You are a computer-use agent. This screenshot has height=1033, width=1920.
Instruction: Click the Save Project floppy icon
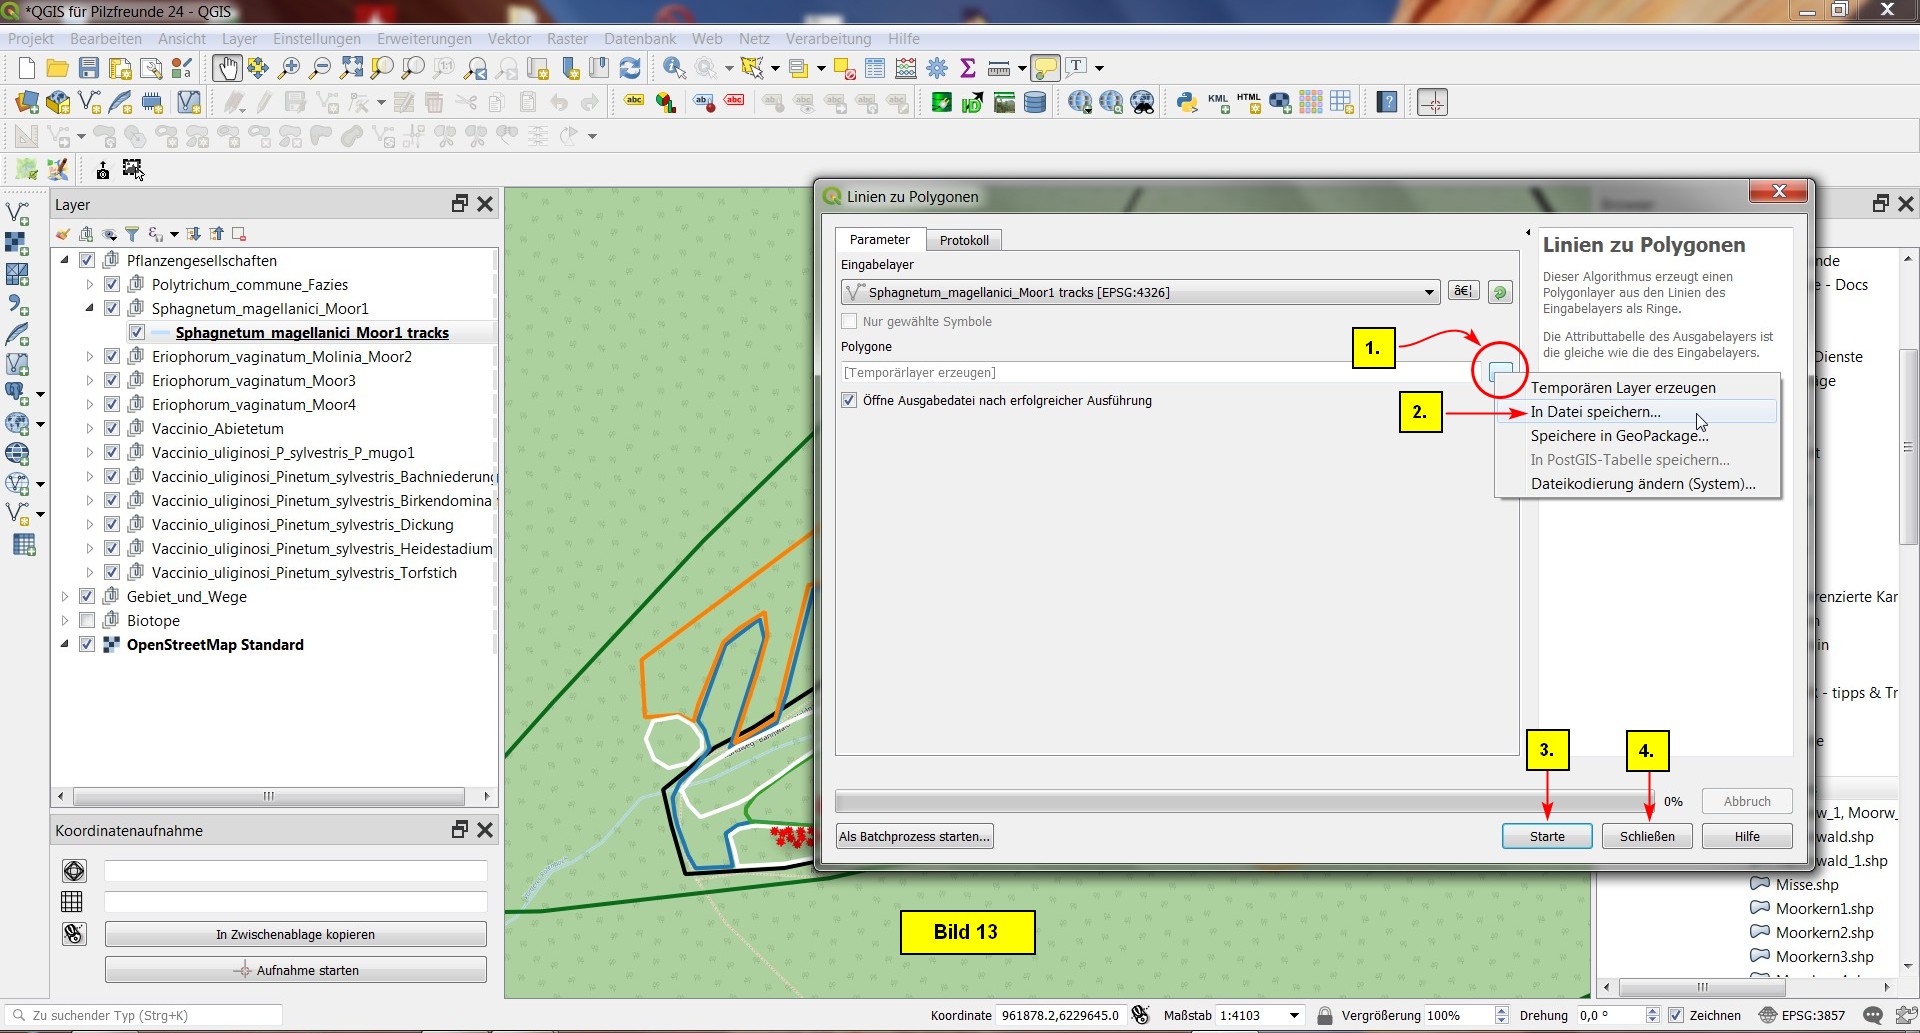click(x=89, y=68)
